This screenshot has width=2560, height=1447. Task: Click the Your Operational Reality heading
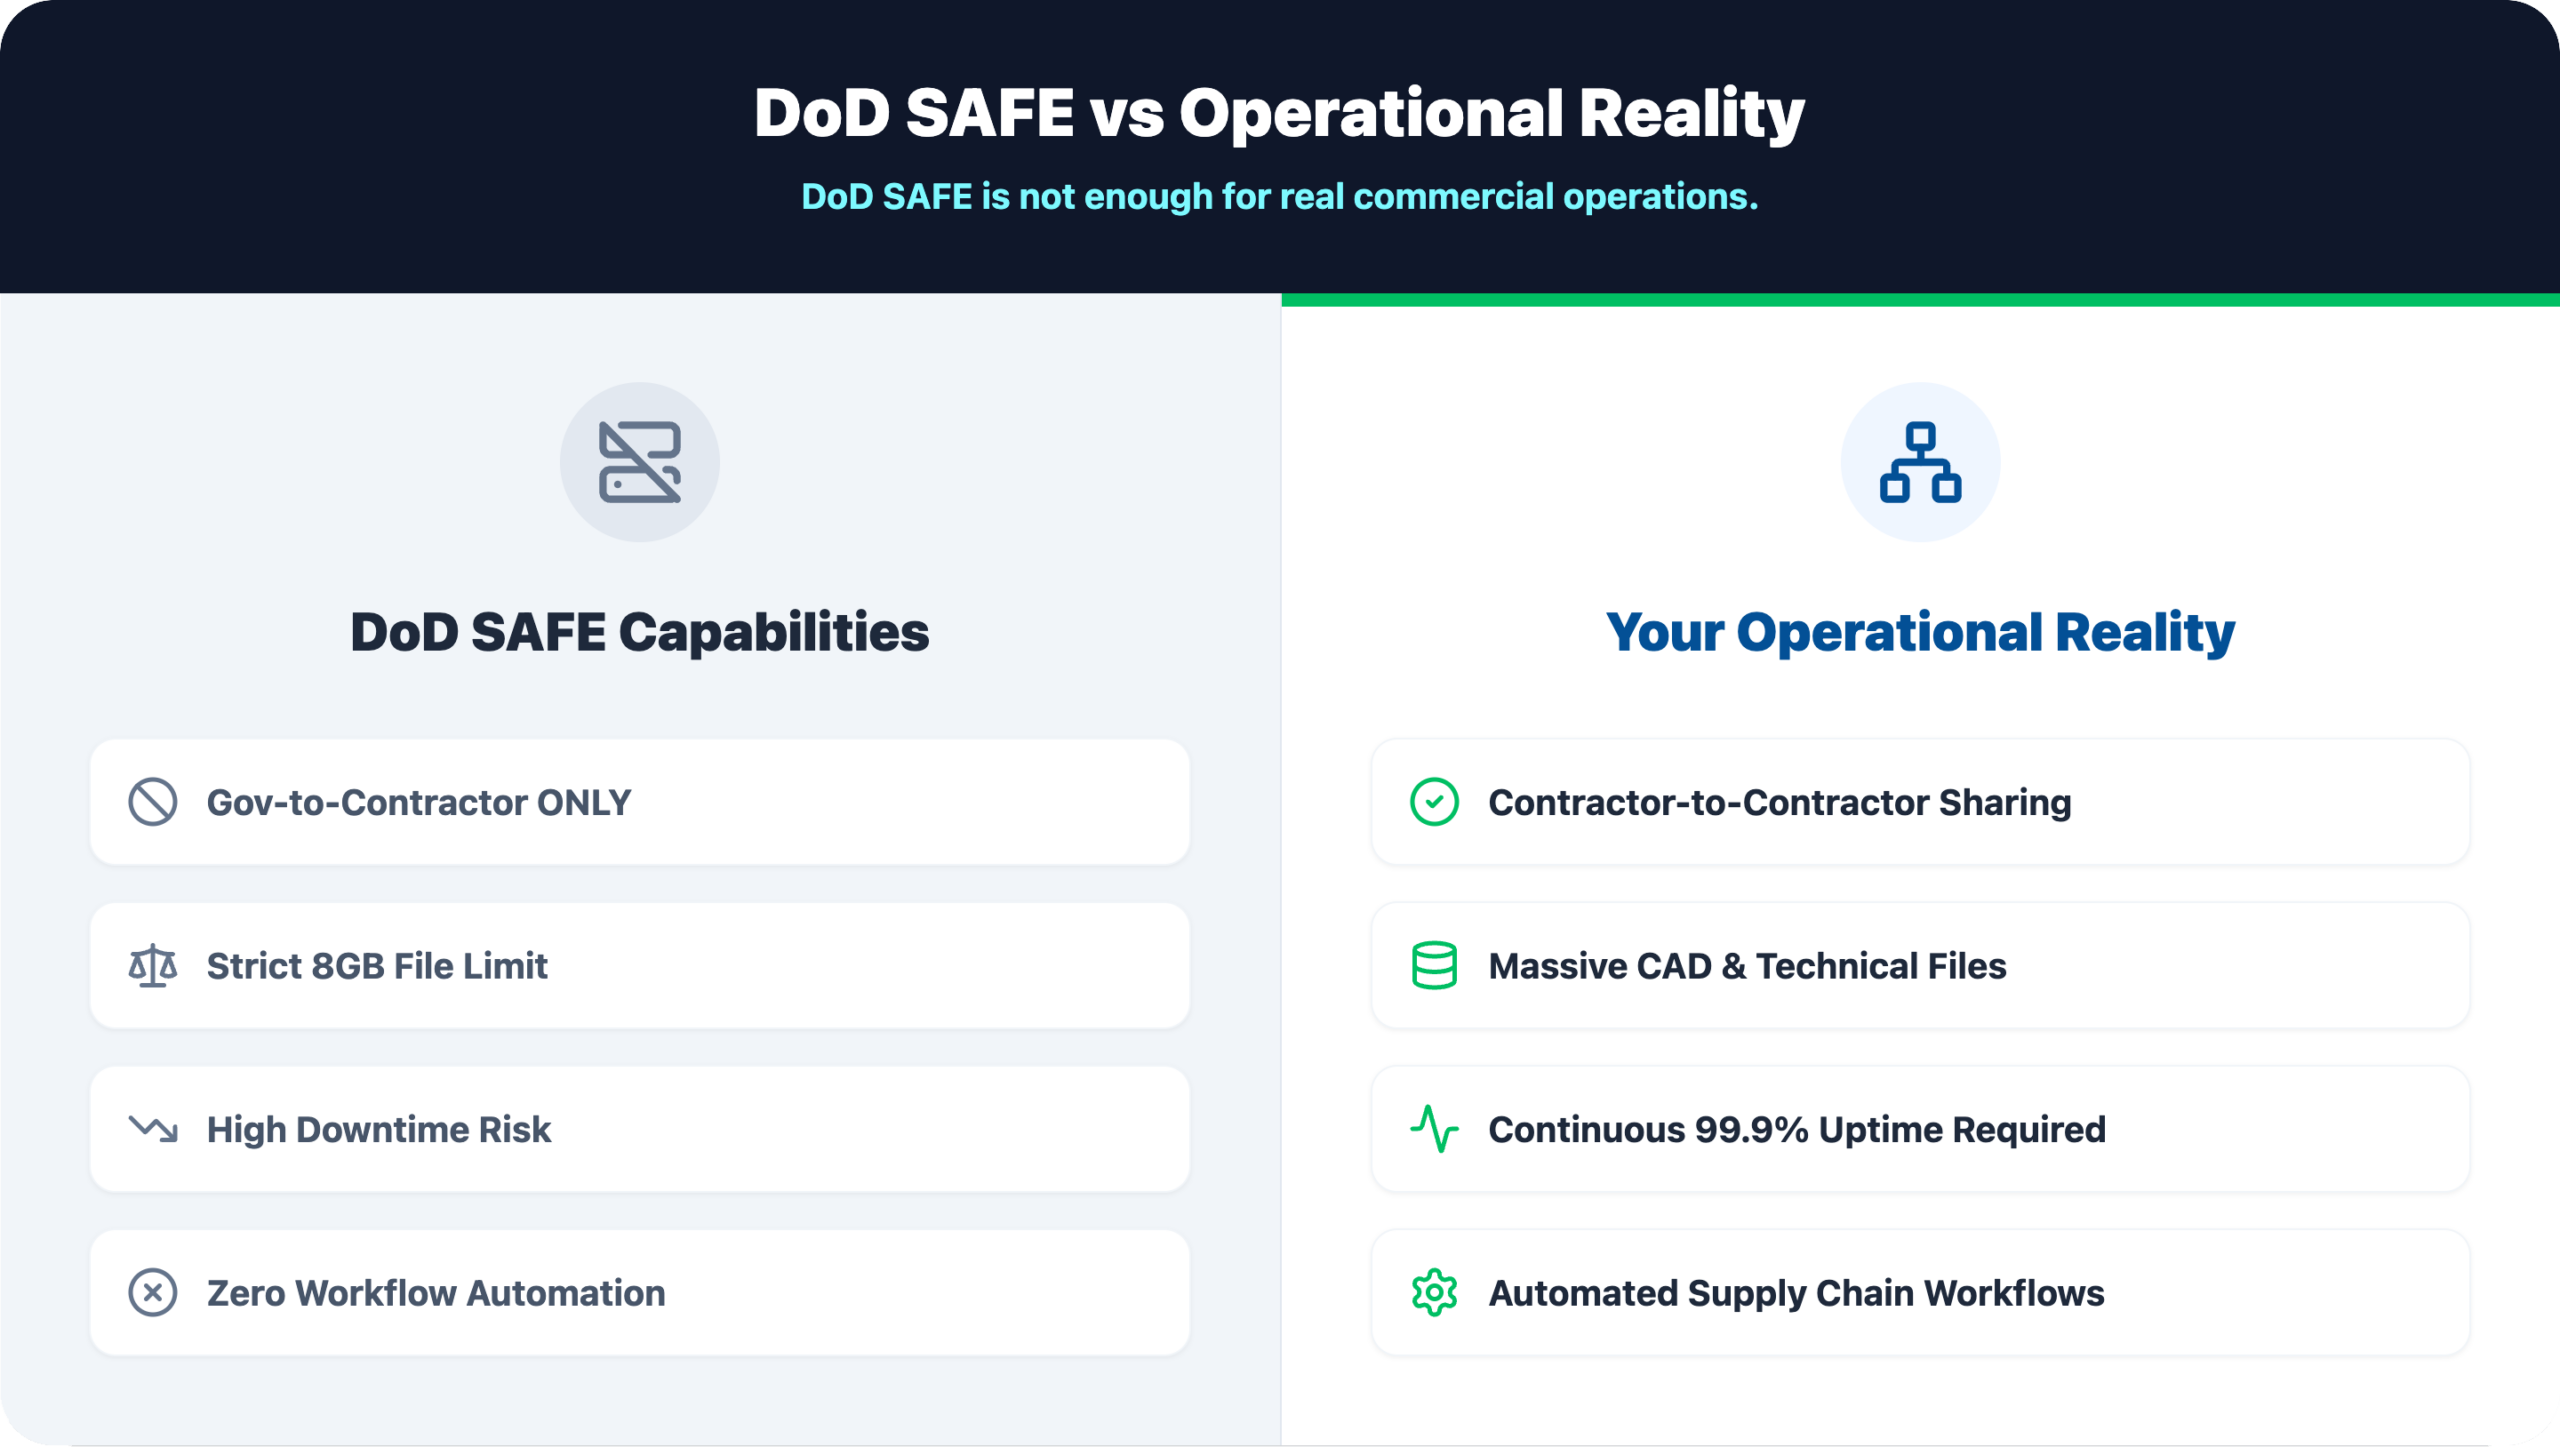(1919, 632)
